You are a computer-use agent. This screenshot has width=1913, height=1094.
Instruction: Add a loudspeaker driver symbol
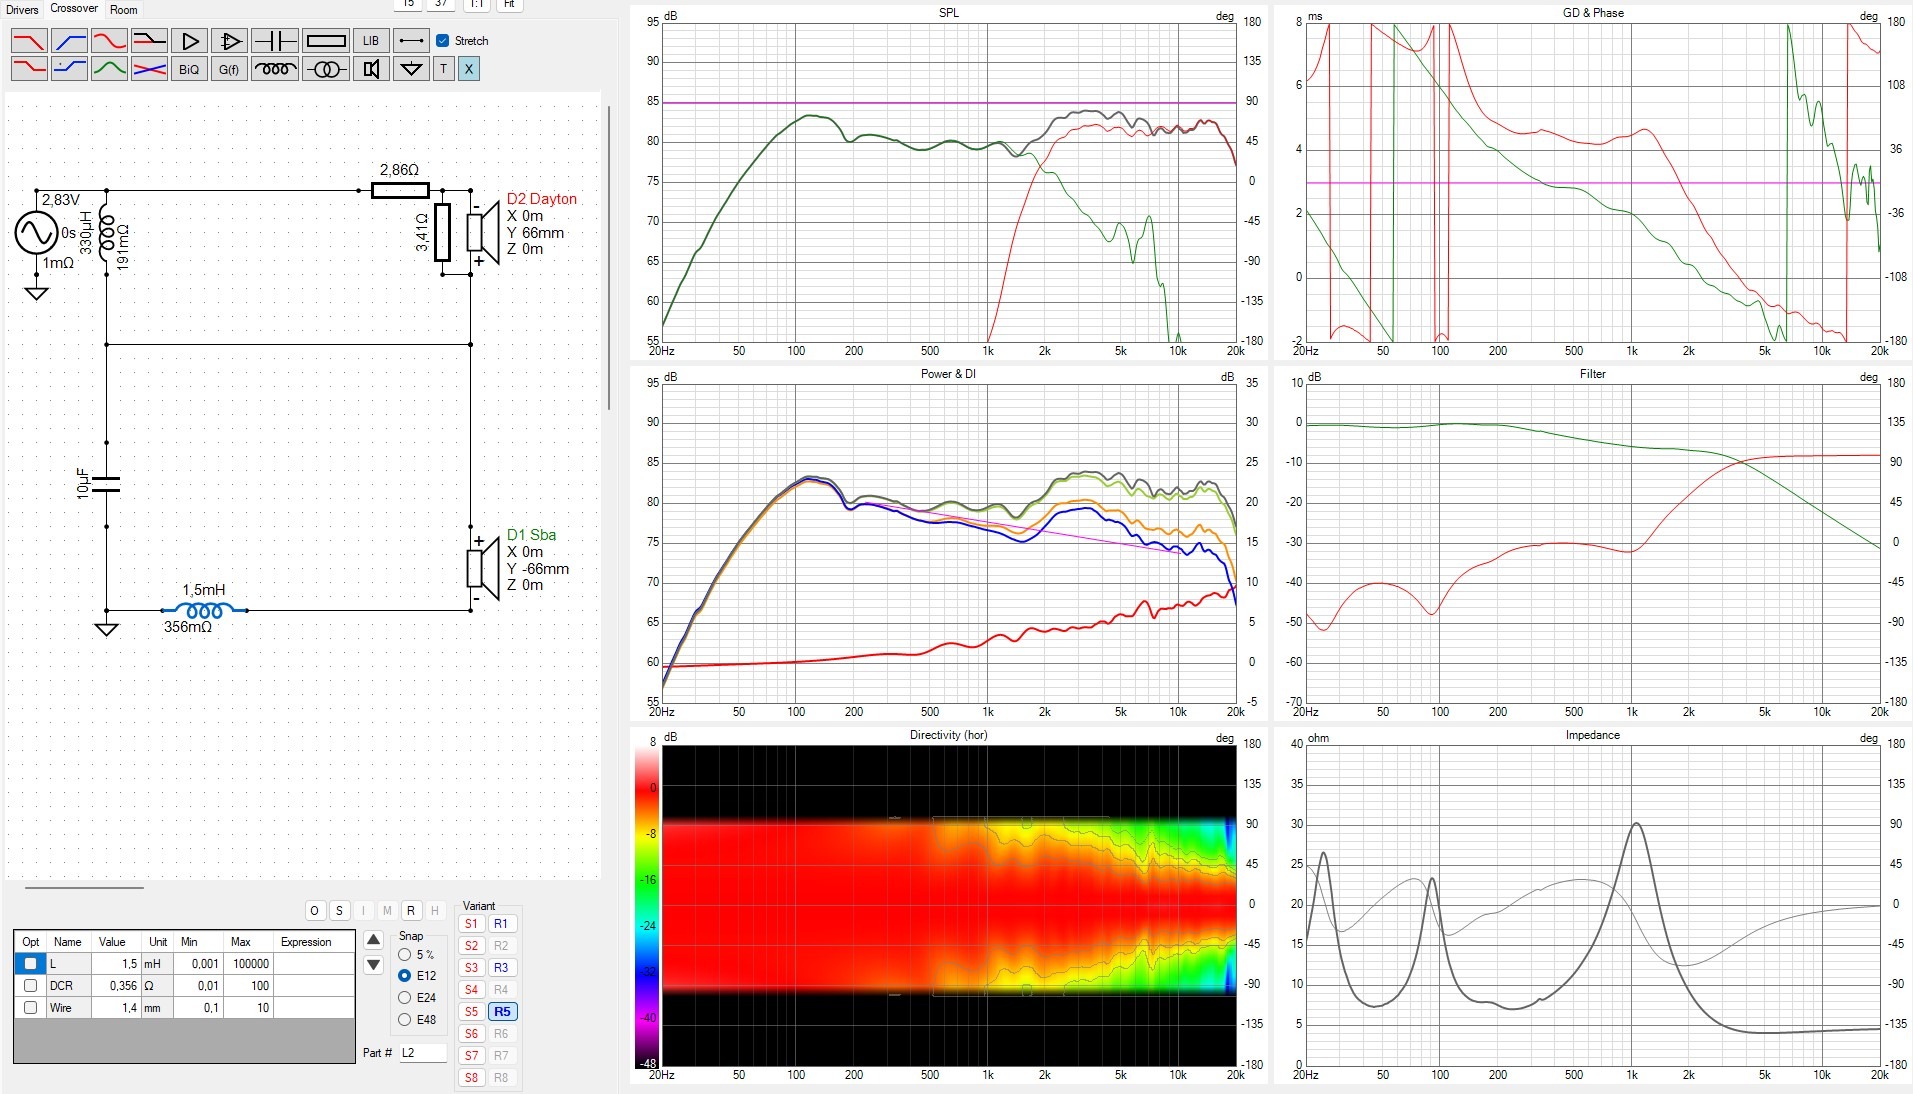pyautogui.click(x=371, y=69)
